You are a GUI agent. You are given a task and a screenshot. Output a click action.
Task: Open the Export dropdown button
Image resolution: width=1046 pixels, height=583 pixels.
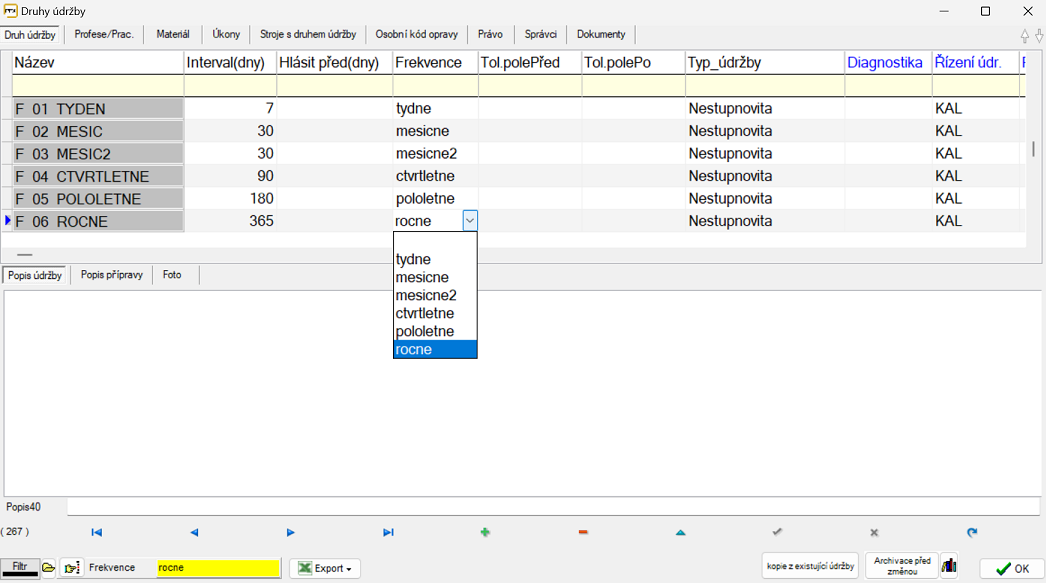pyautogui.click(x=325, y=568)
